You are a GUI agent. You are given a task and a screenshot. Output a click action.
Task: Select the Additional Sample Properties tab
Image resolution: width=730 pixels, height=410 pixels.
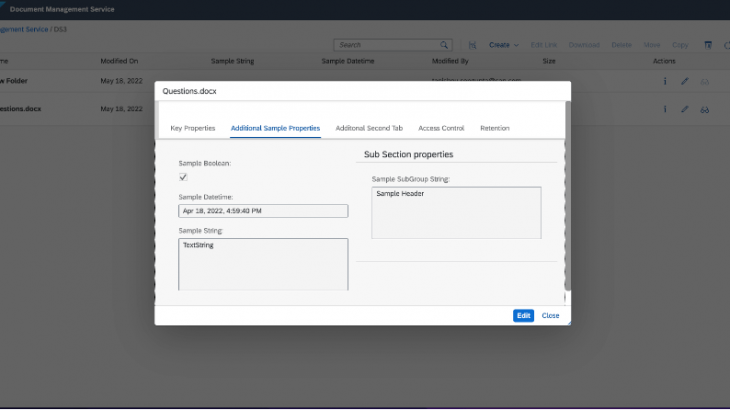coord(275,128)
